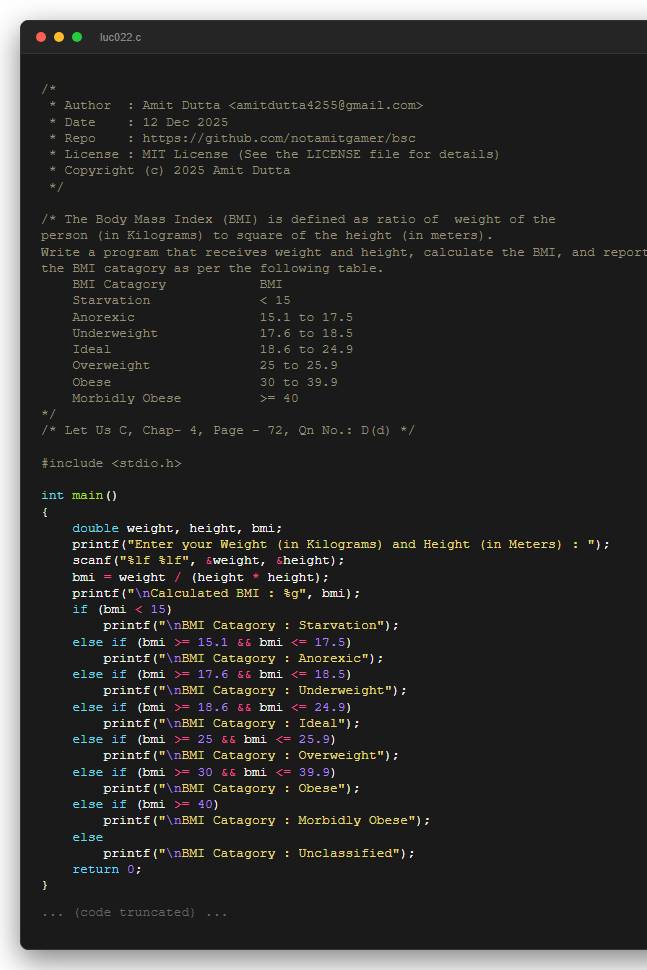The image size is (647, 970).
Task: Click the email amitdutta4255@gmail.com
Action: pyautogui.click(x=325, y=105)
